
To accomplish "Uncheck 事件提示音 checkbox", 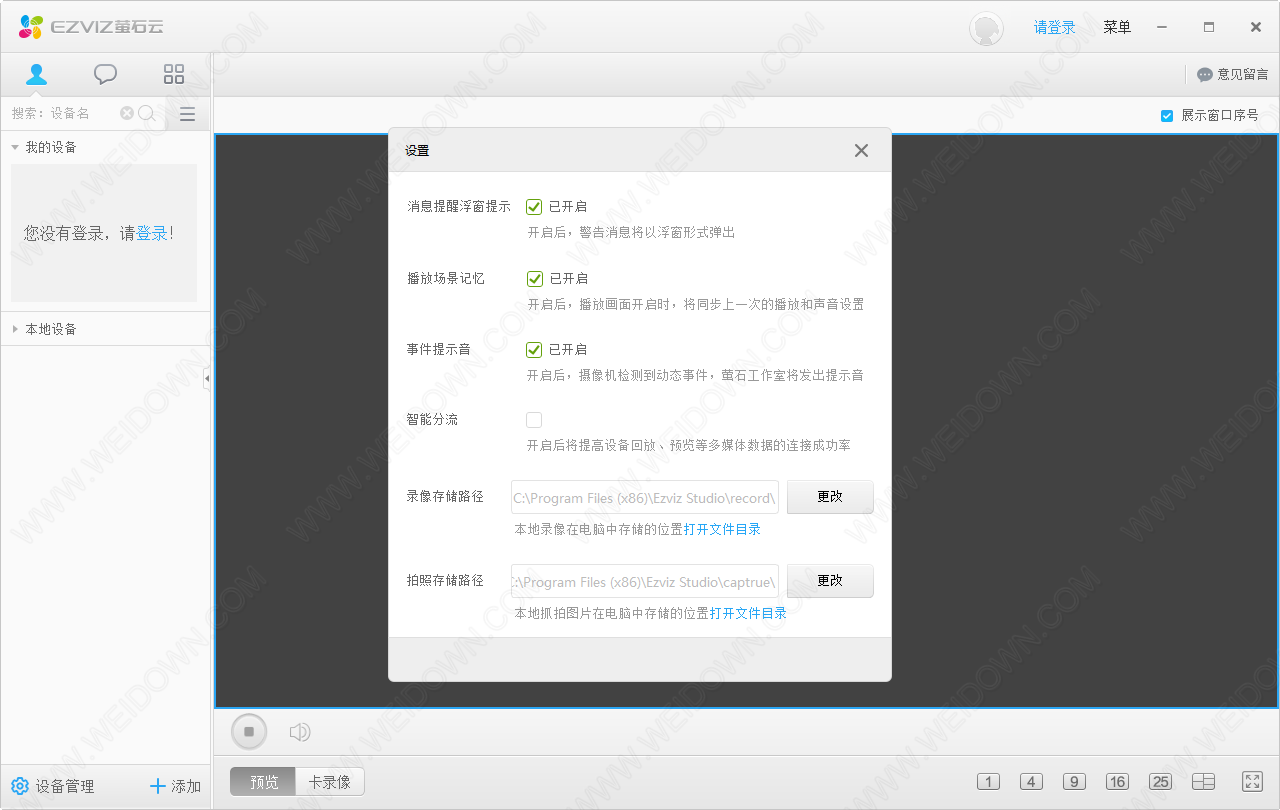I will point(534,350).
